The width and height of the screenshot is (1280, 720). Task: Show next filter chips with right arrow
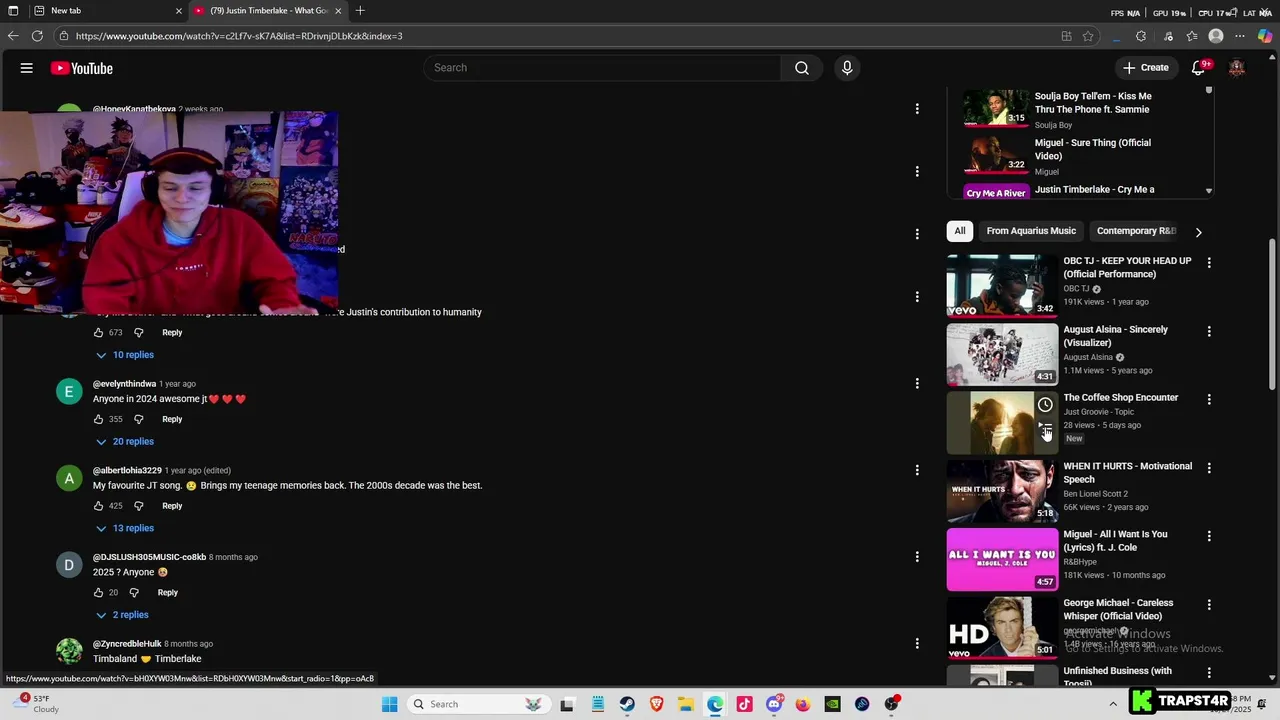pos(1198,232)
